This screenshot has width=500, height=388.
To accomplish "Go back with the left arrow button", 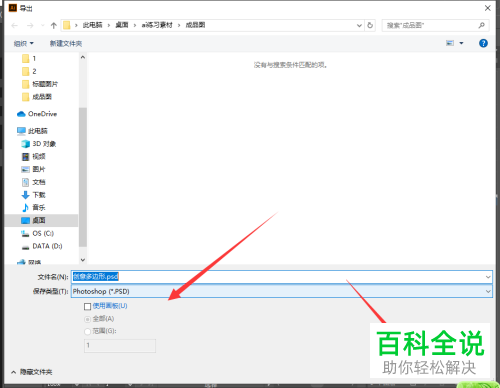I will (x=14, y=25).
